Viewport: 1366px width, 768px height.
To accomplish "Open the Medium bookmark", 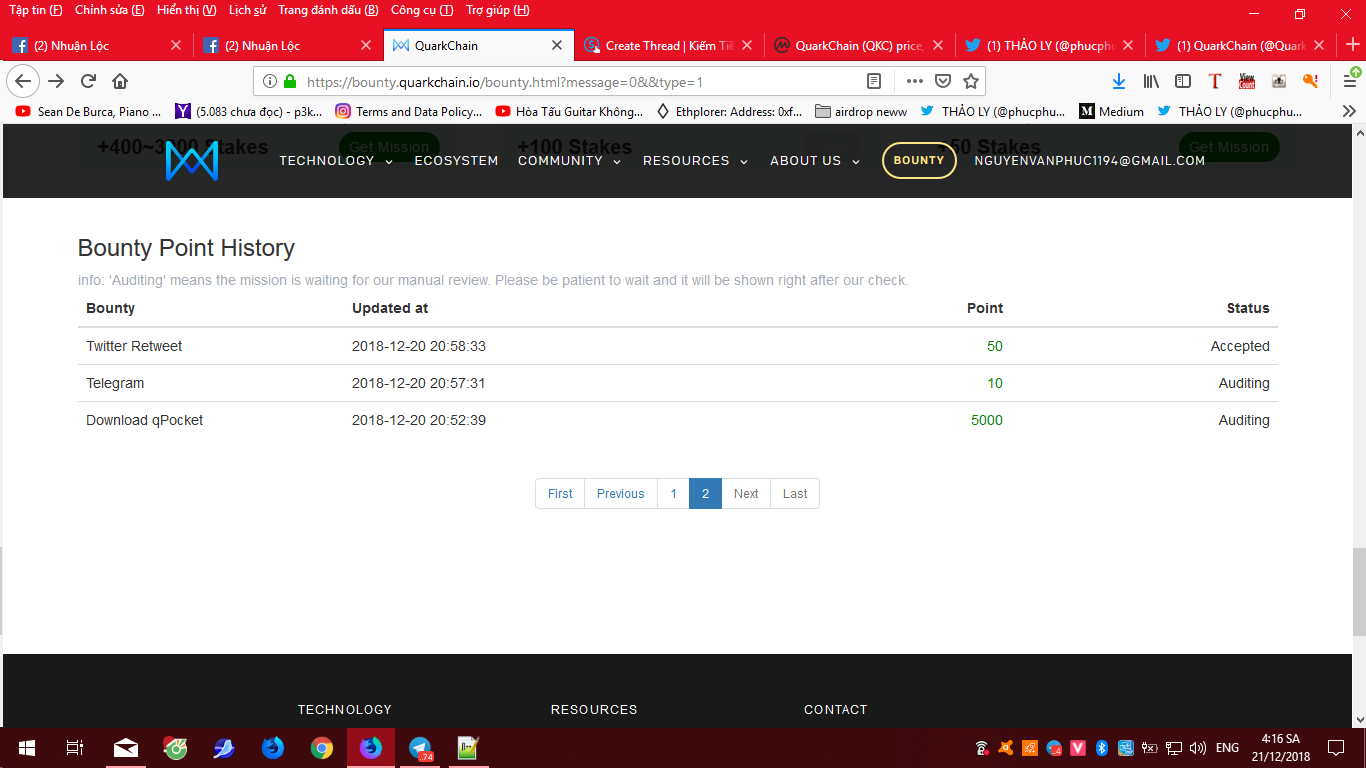I will pos(1112,112).
